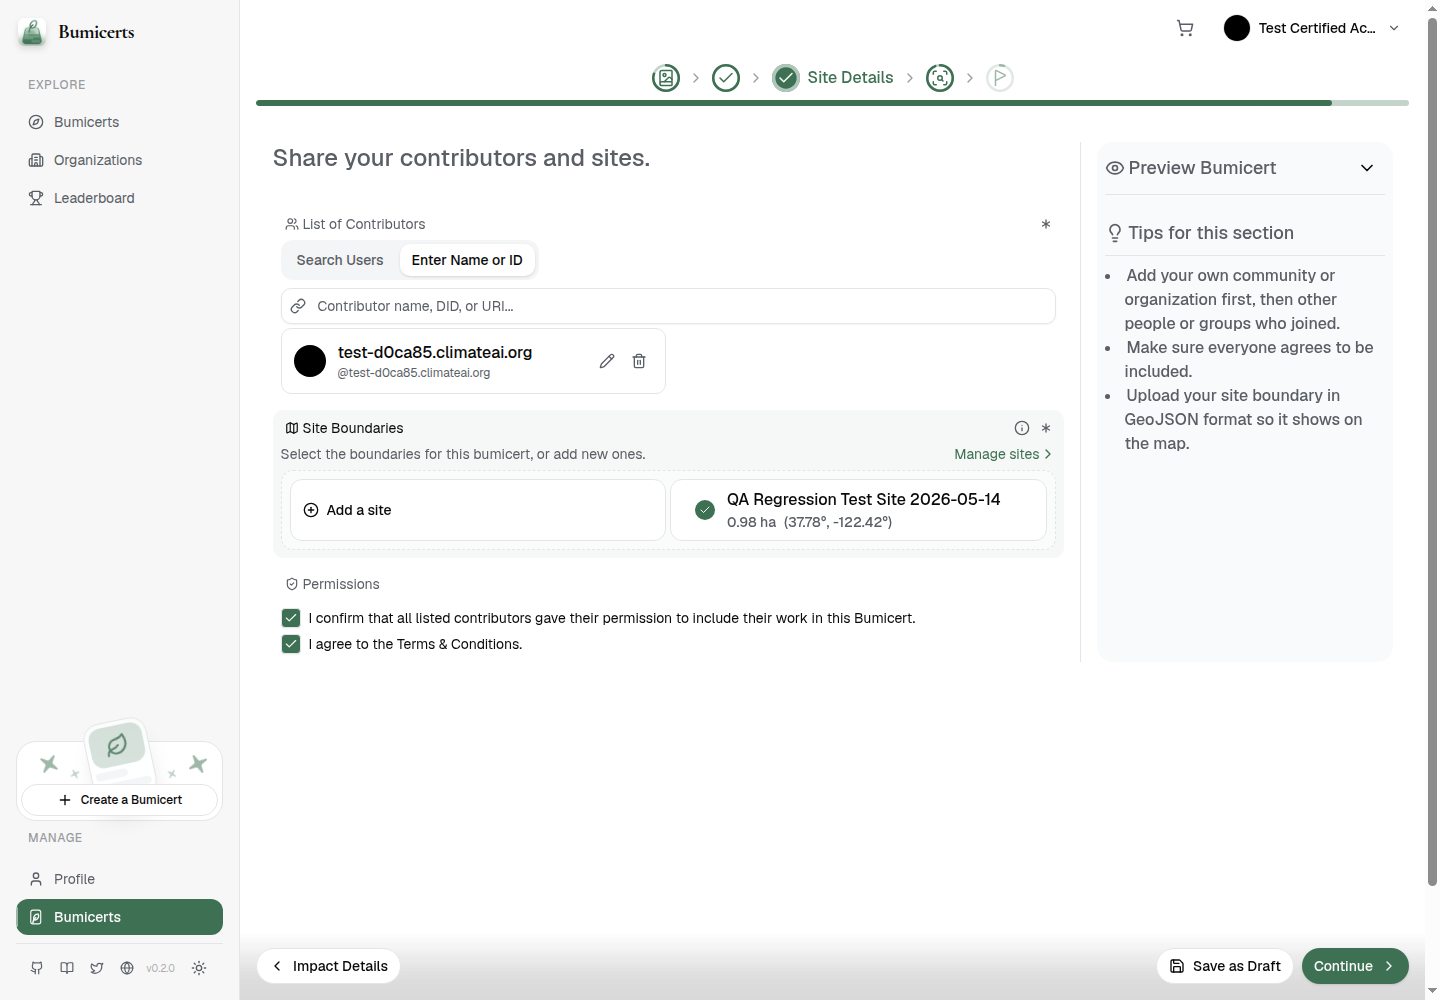Go to the review scan step icon
The height and width of the screenshot is (1000, 1440).
click(940, 78)
